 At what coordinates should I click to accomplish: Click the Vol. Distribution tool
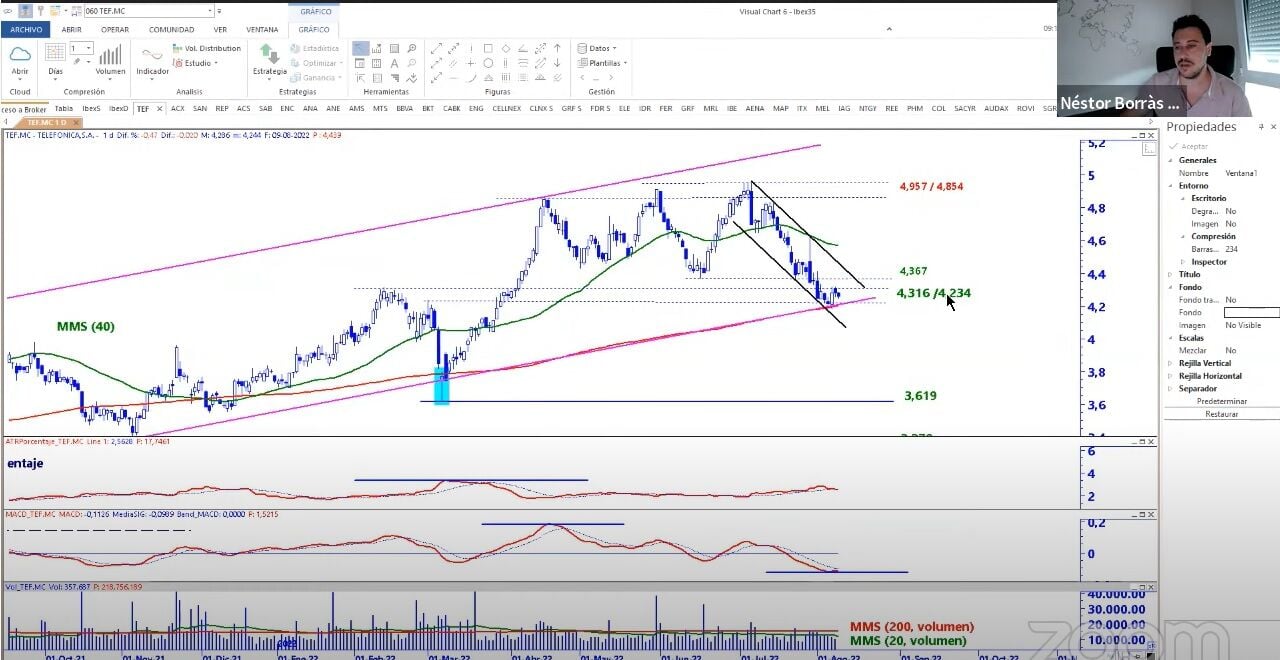click(x=207, y=48)
